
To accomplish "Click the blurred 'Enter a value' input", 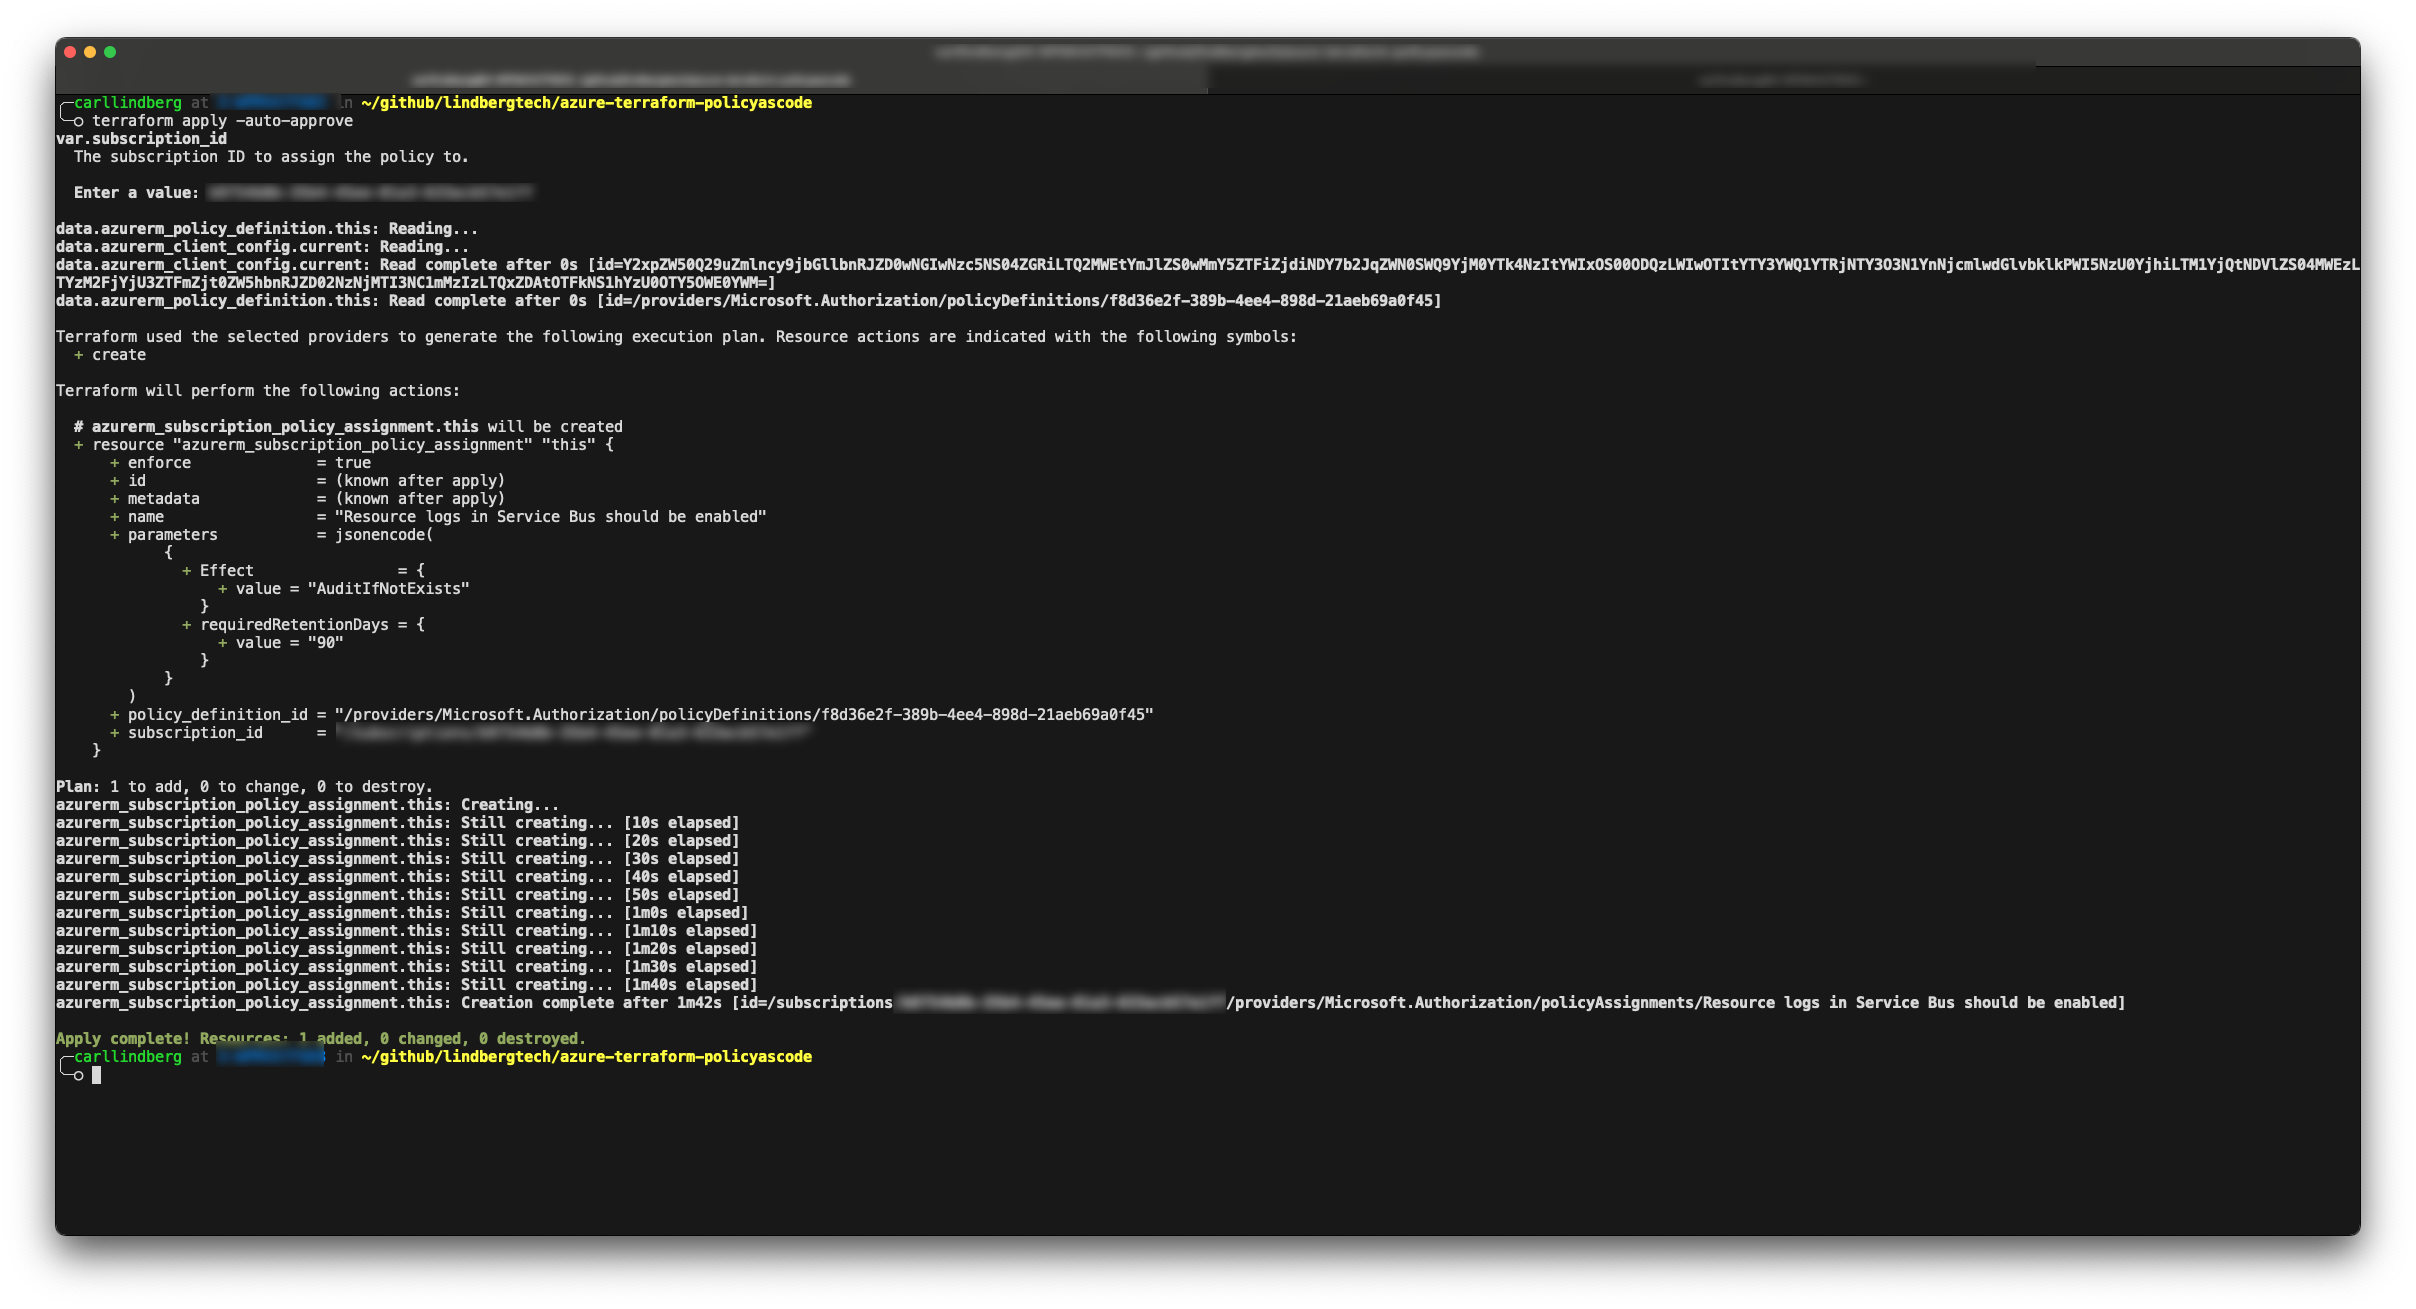I will coord(370,193).
